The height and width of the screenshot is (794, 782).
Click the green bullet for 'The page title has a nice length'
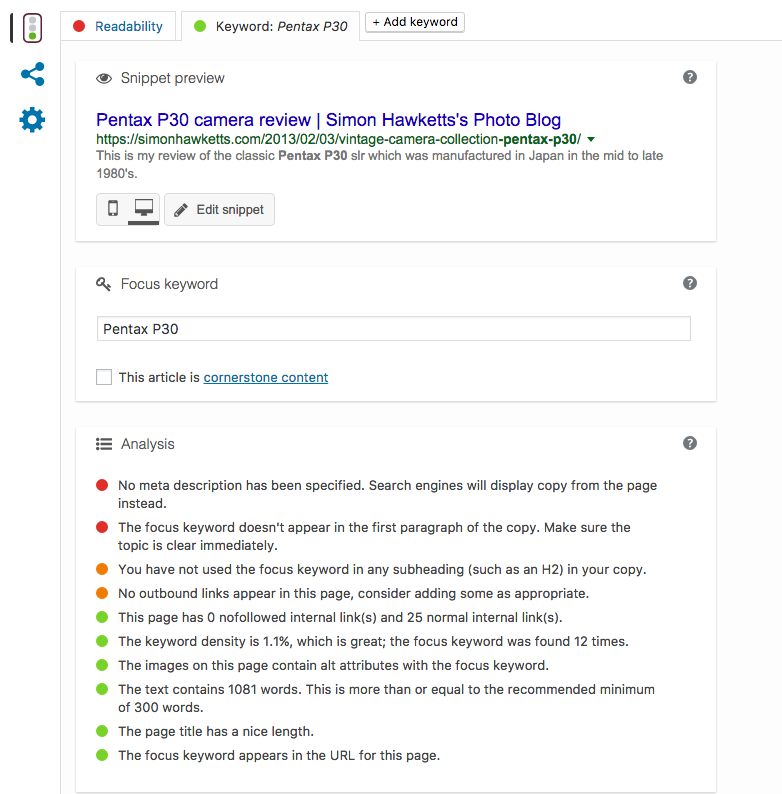tap(102, 731)
